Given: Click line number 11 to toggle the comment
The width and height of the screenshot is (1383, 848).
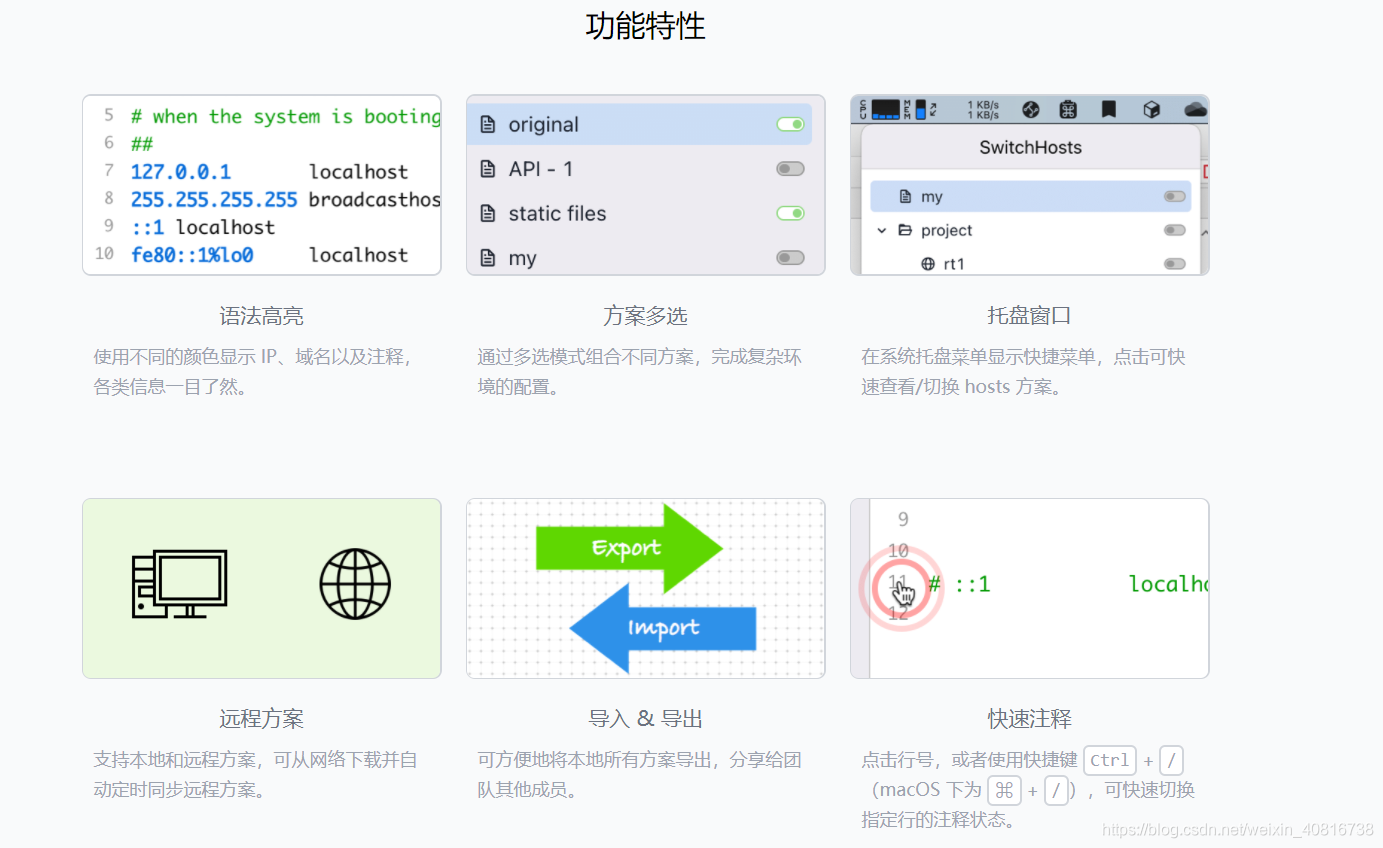Looking at the screenshot, I should (899, 581).
